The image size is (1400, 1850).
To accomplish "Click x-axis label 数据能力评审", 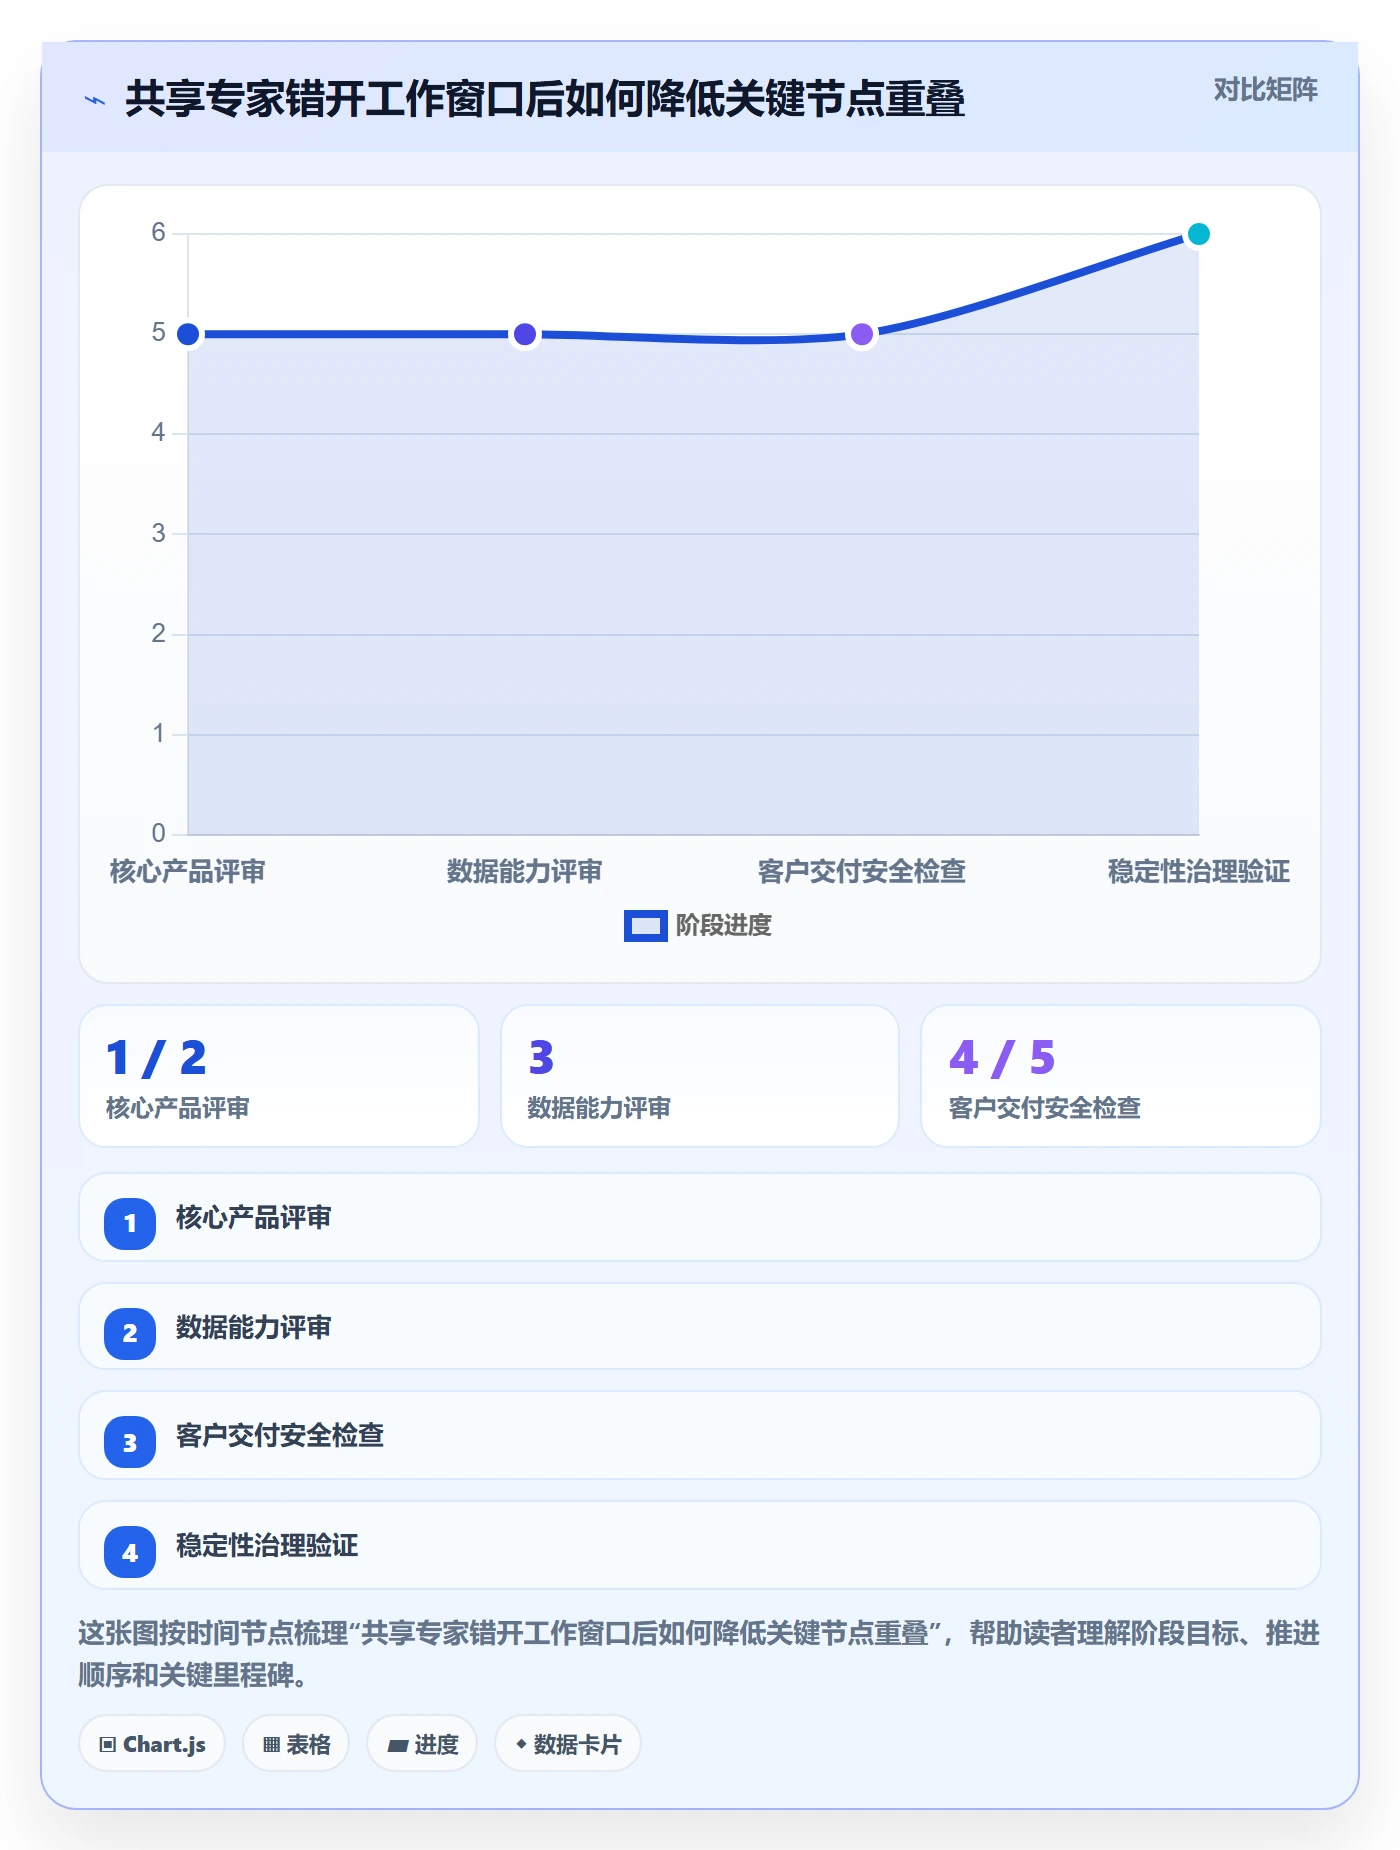I will point(525,871).
